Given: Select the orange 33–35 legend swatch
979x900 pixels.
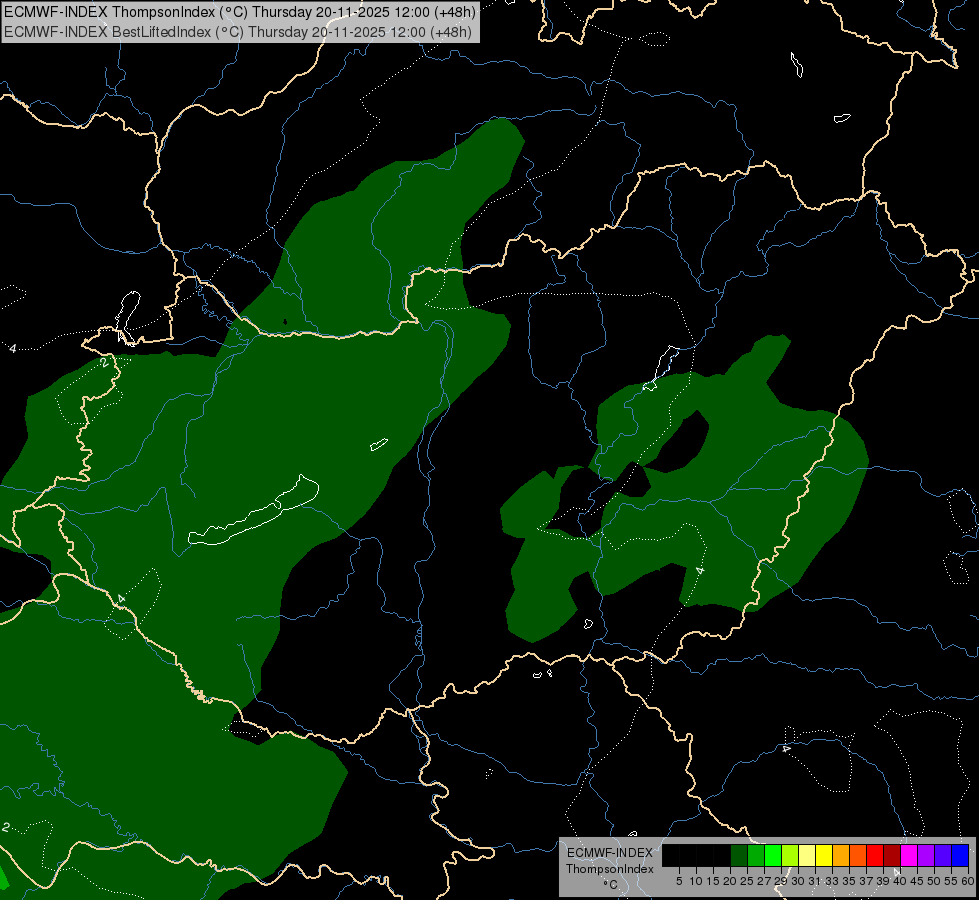Looking at the screenshot, I should (x=841, y=856).
